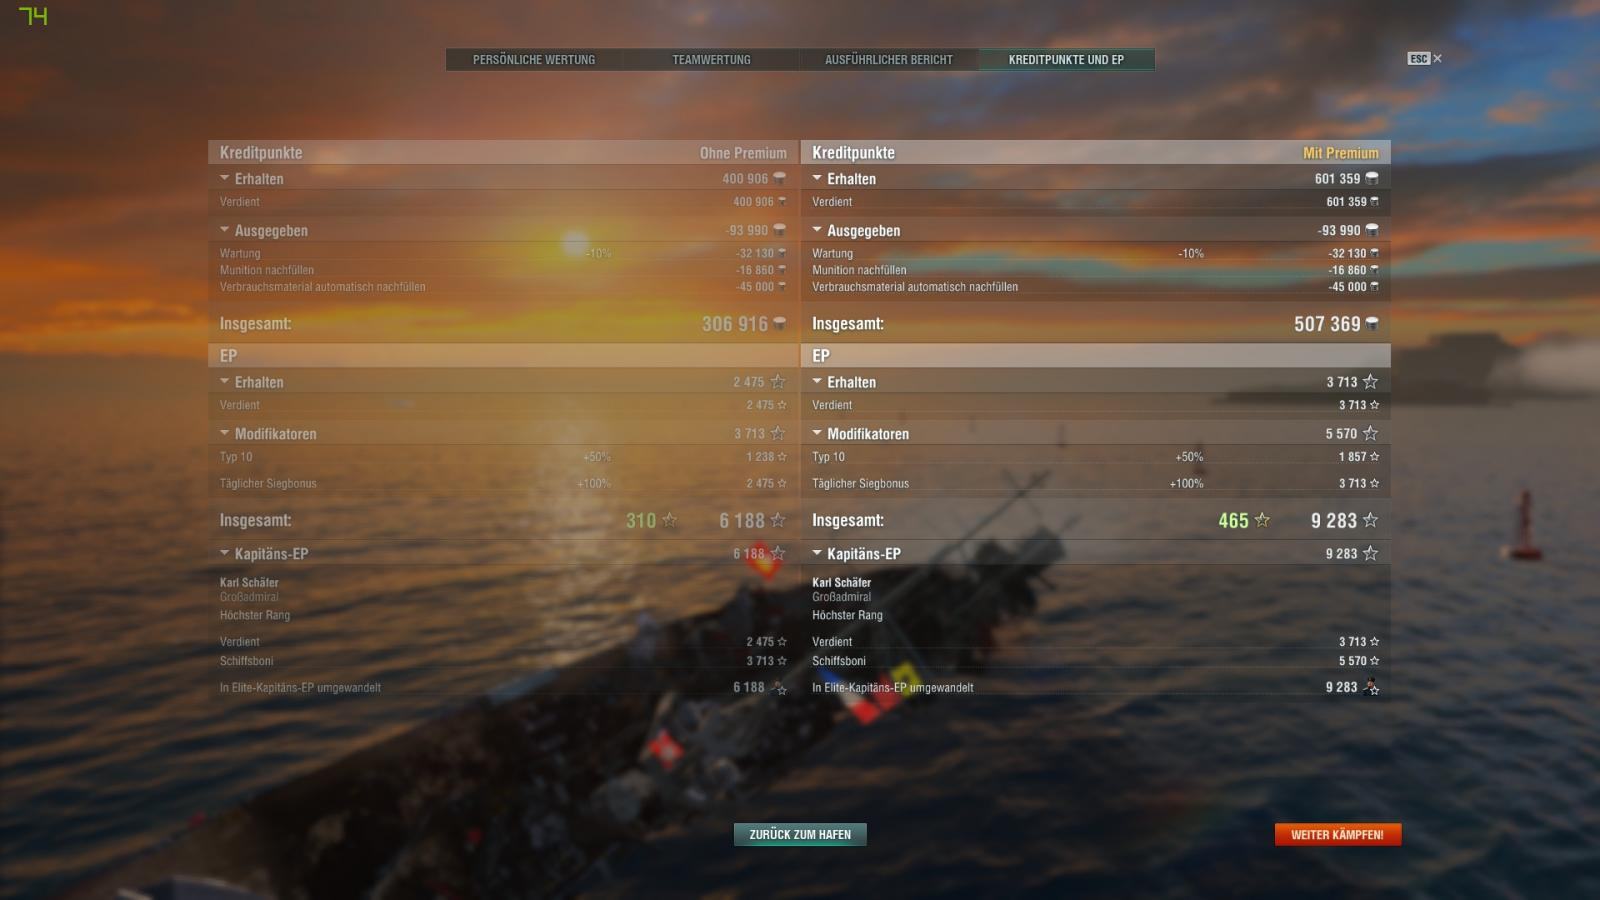The image size is (1600, 900).
Task: Click the credits icon next to 601 359 Erhalten
Action: (1372, 178)
